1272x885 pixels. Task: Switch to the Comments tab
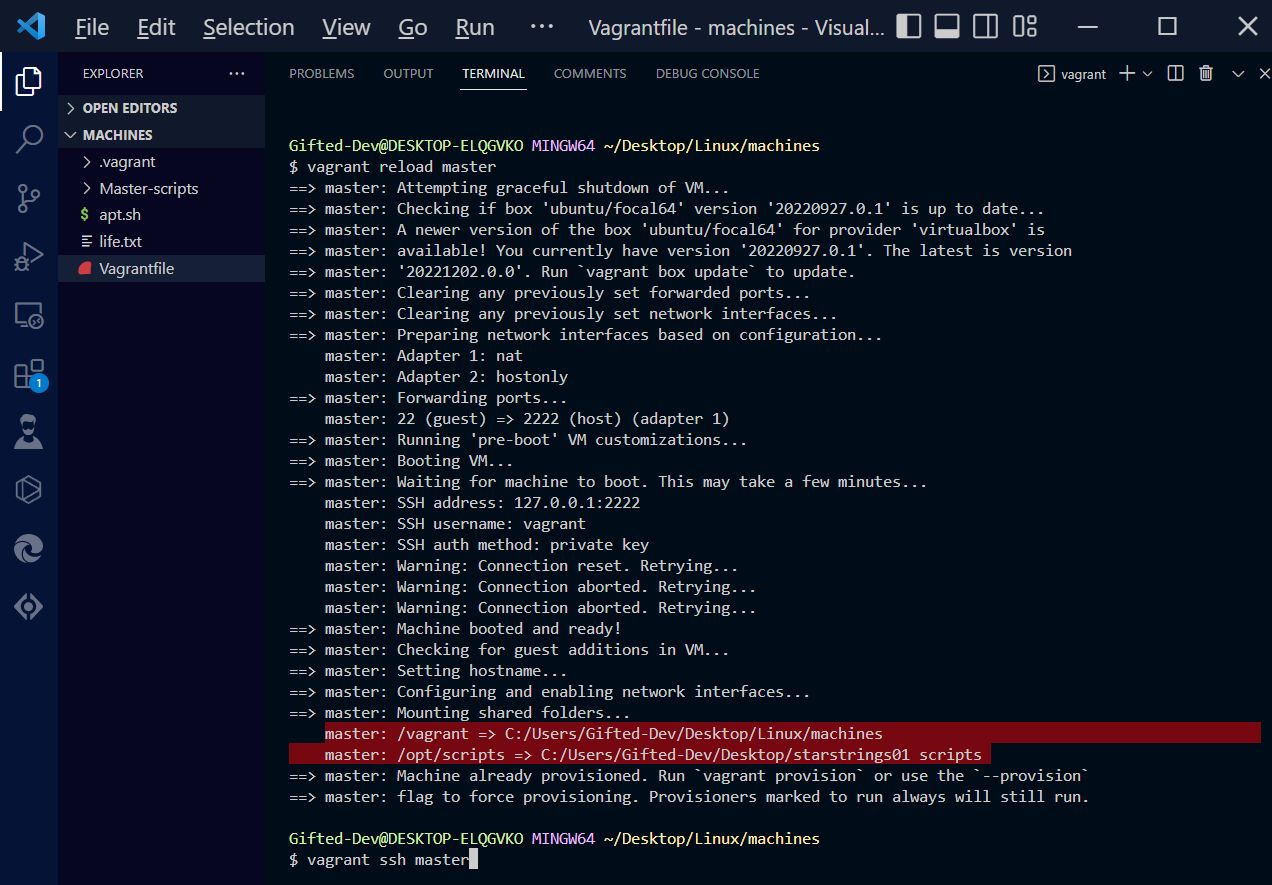590,74
